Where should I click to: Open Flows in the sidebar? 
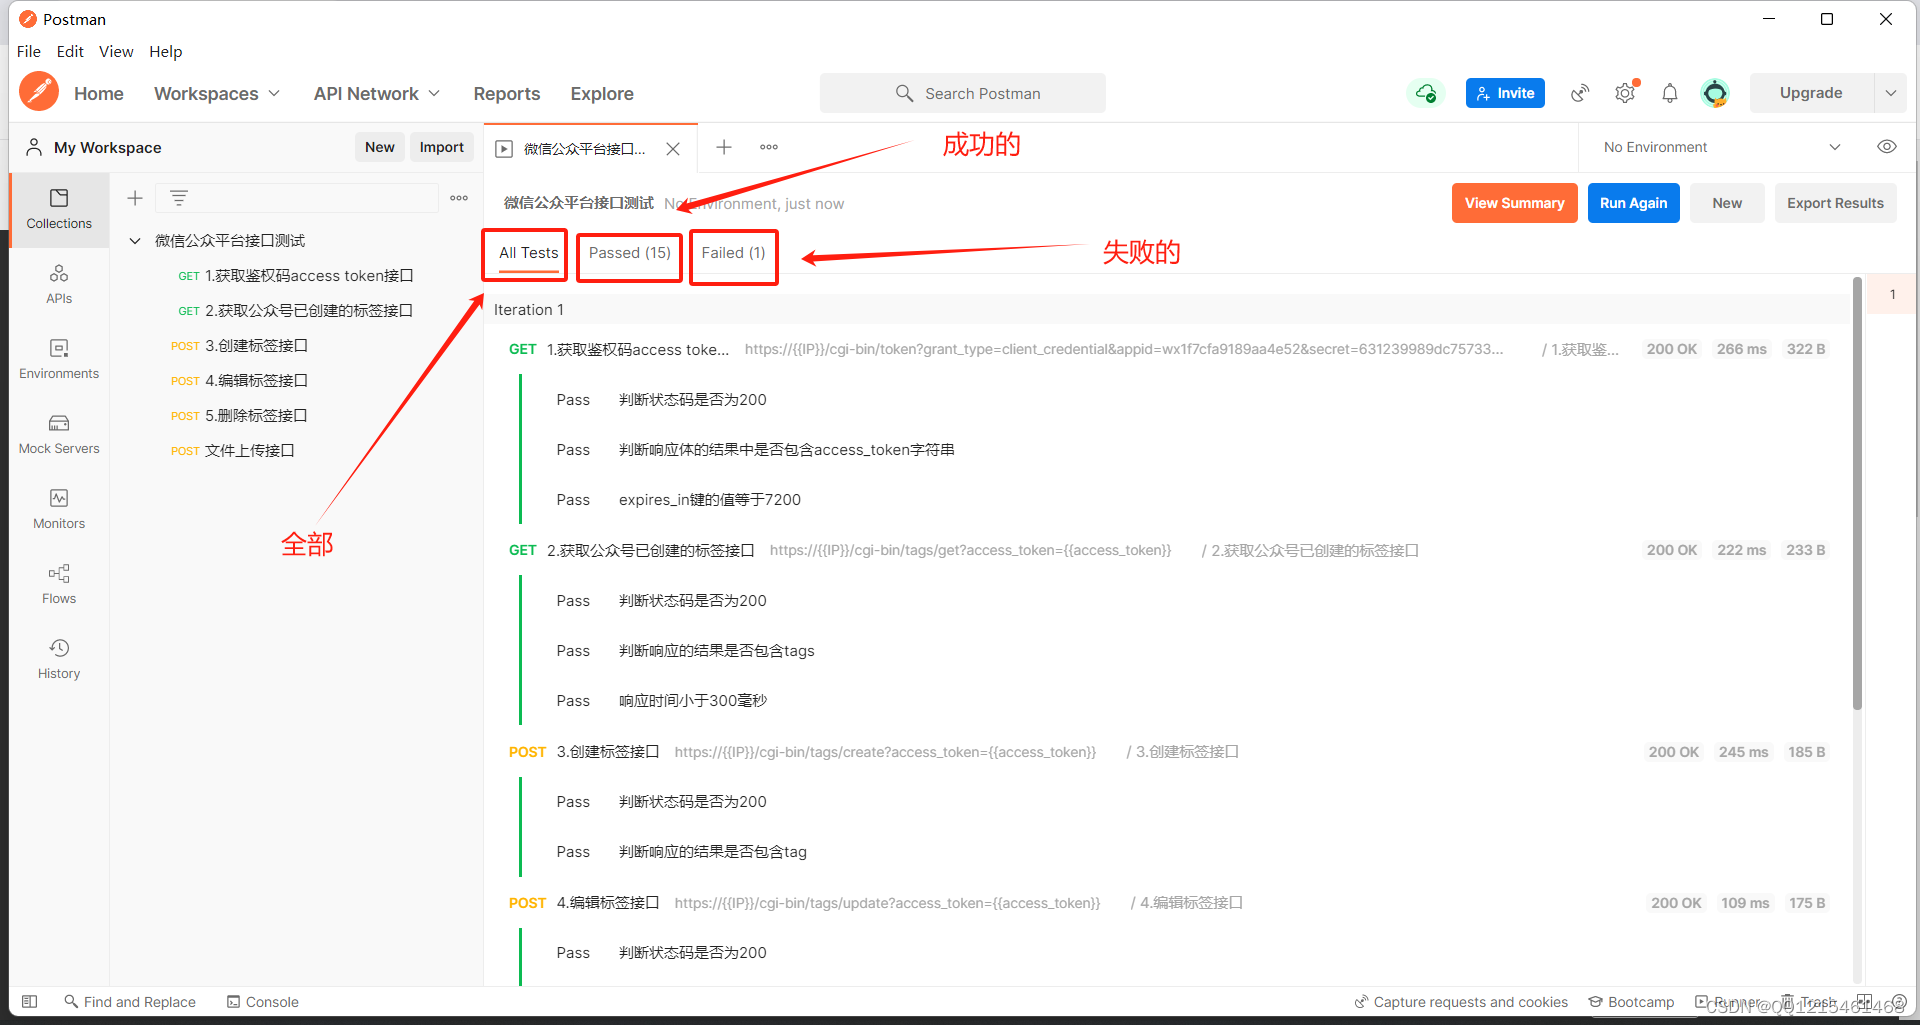pos(59,584)
